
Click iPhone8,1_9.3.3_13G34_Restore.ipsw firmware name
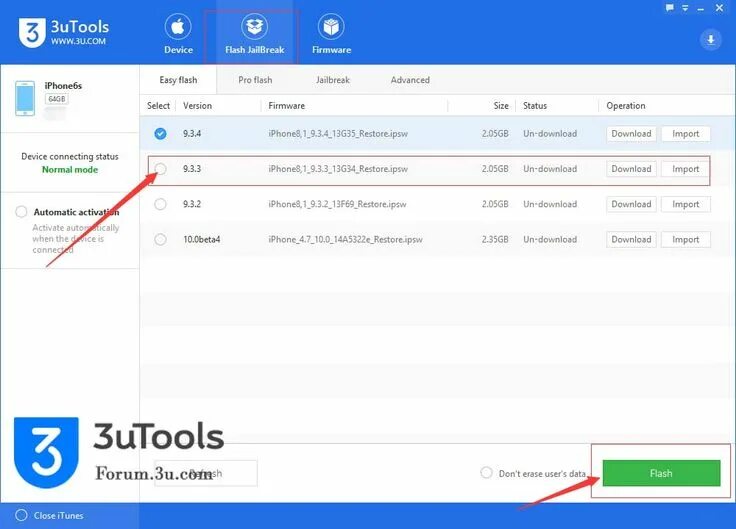338,169
